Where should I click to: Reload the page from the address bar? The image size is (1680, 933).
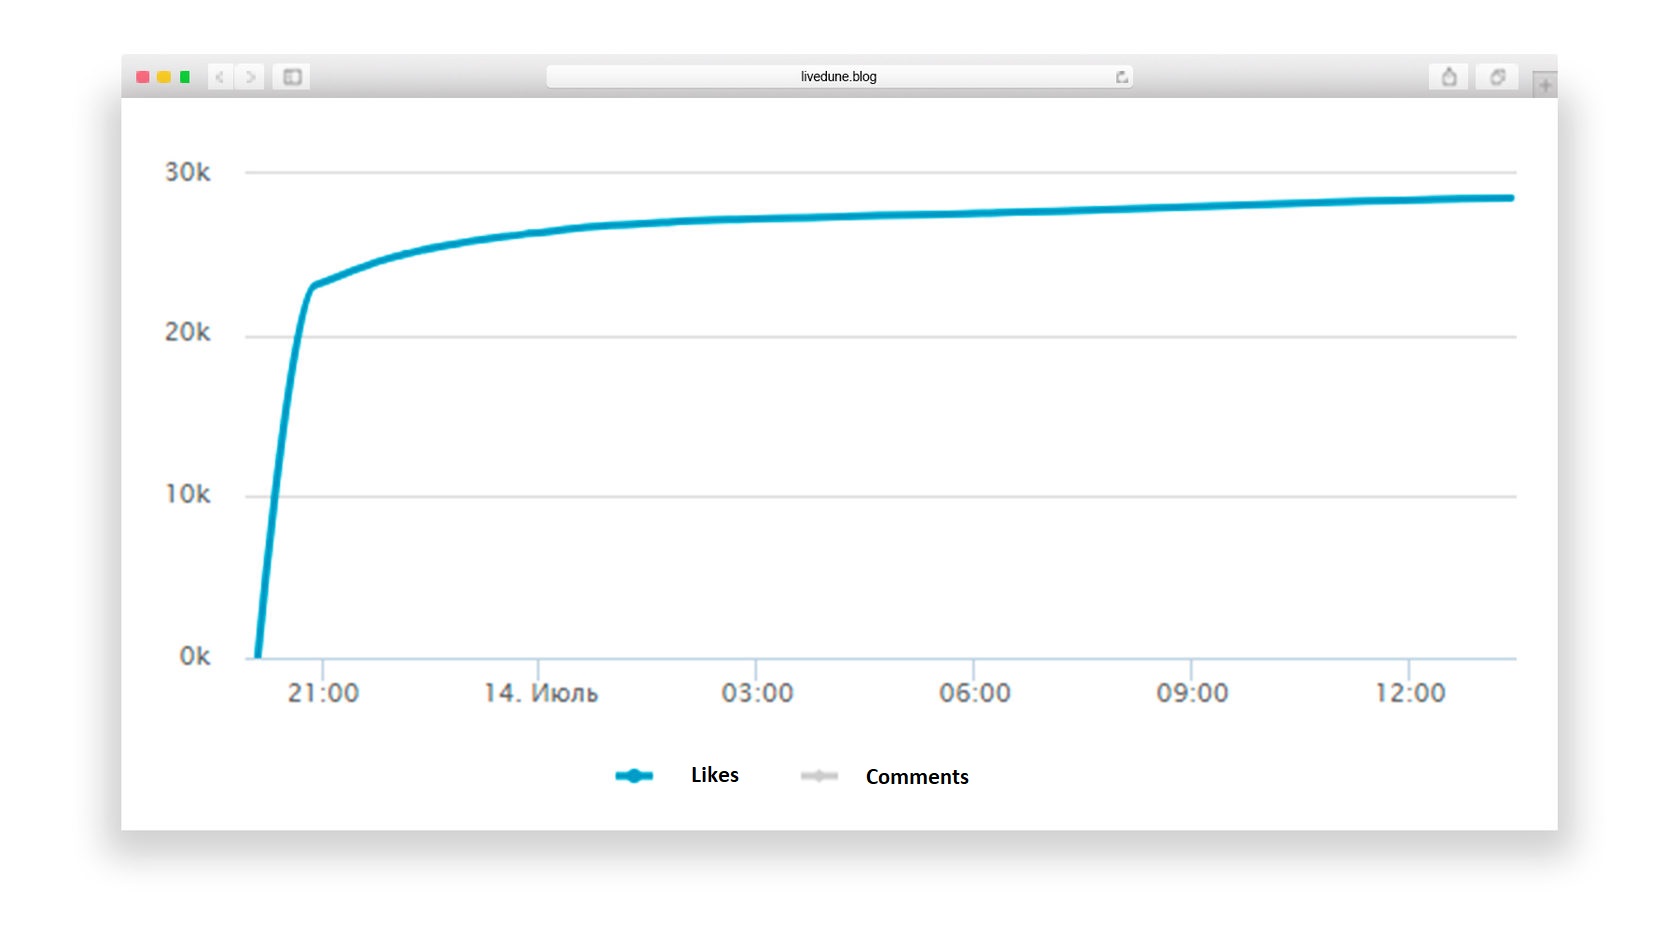[1121, 77]
